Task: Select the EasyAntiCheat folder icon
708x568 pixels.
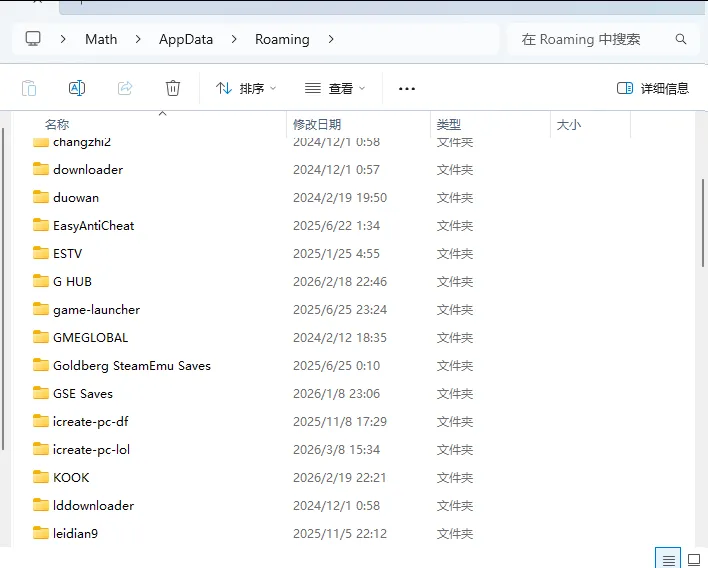Action: coord(41,225)
